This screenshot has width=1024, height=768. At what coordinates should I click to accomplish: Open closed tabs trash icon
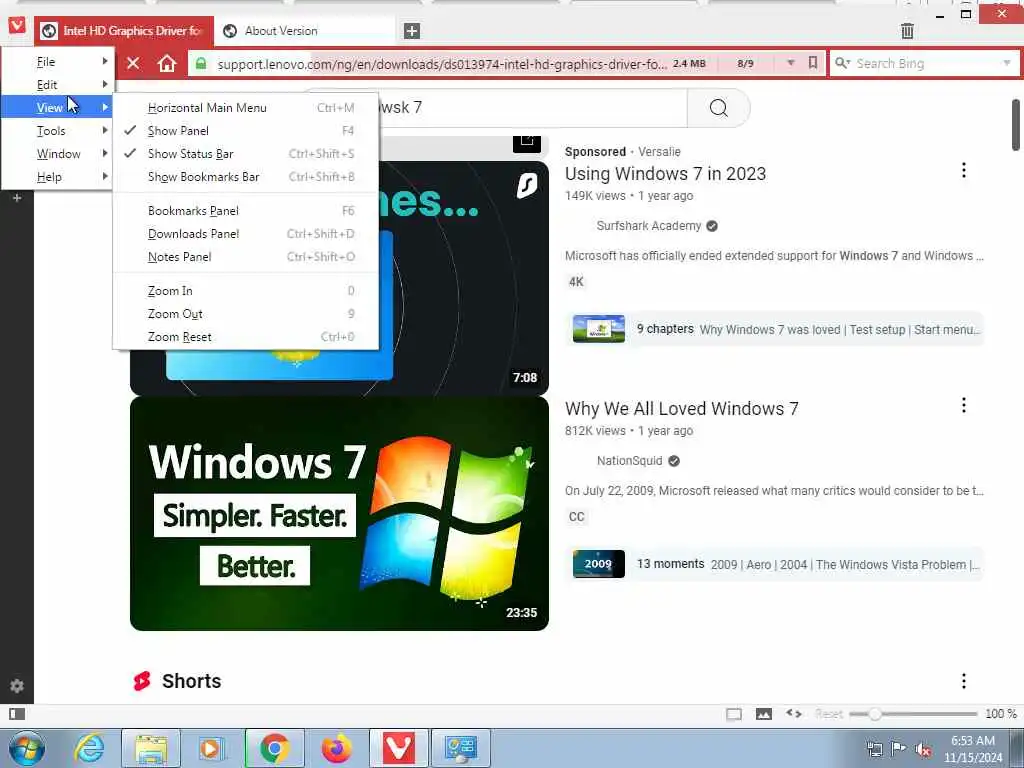(x=907, y=30)
